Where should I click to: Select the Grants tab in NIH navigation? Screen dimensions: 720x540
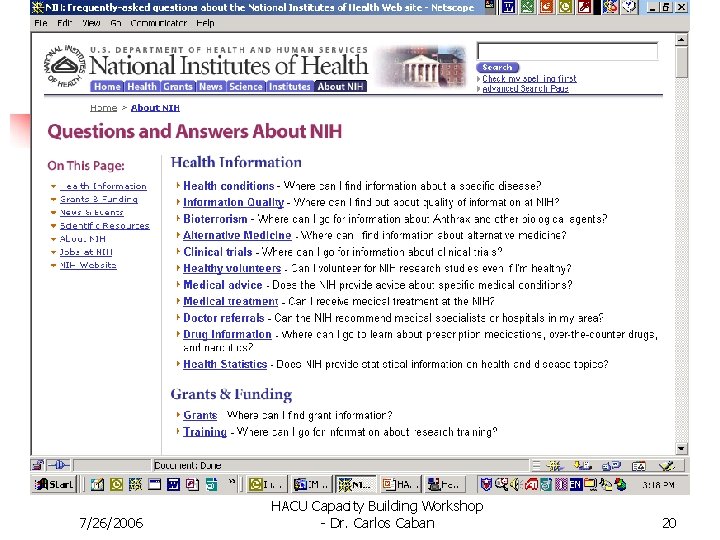(x=178, y=86)
